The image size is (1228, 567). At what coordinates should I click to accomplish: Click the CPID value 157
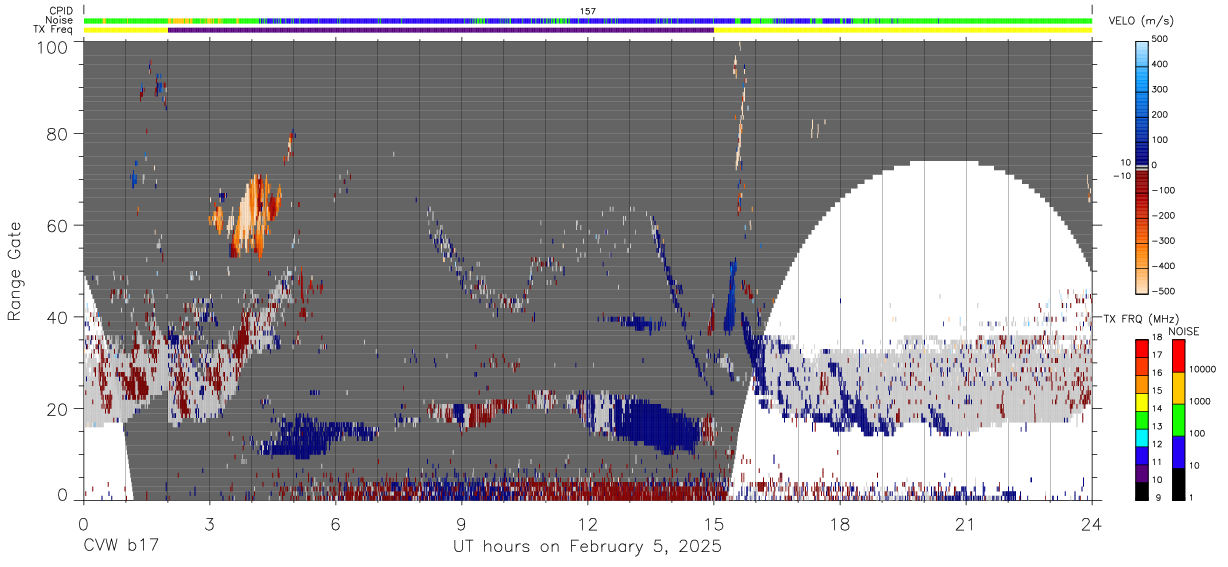tap(587, 11)
